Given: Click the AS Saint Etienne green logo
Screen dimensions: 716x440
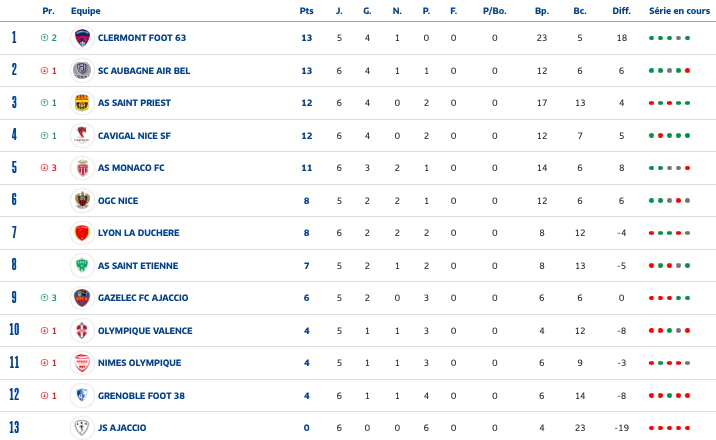Looking at the screenshot, I should coord(82,266).
